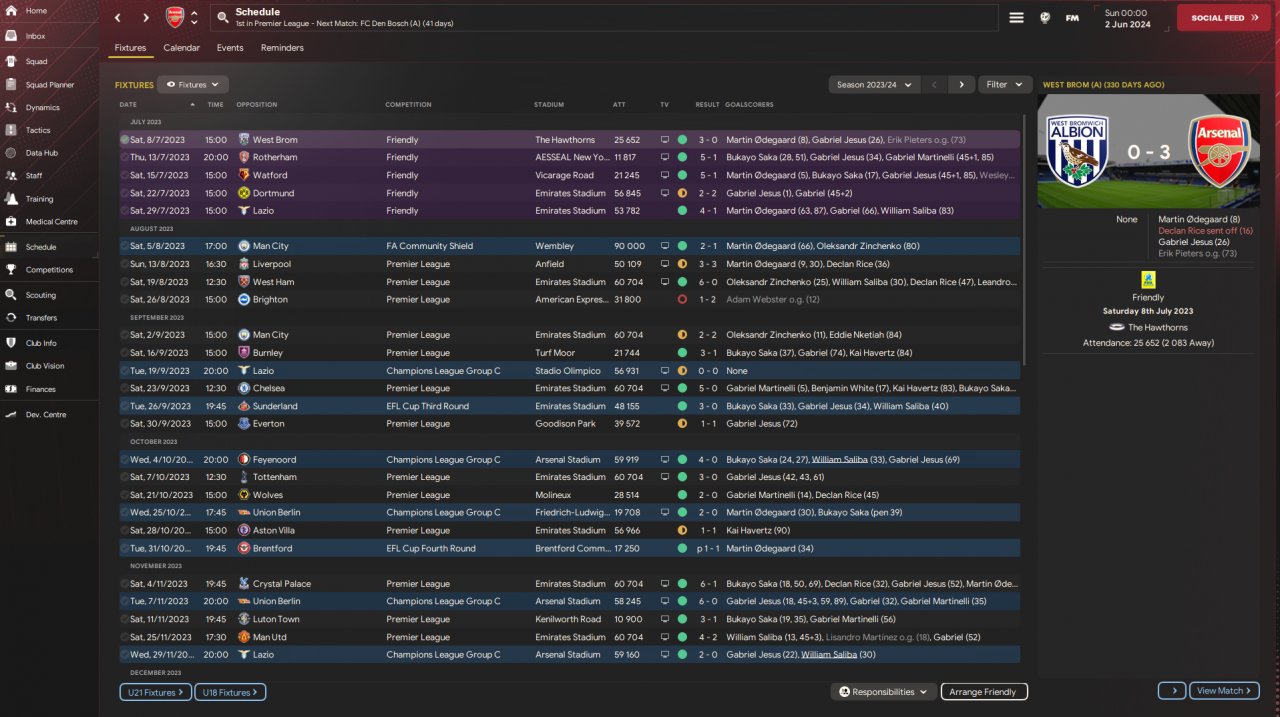Screen dimensions: 1280x717
Task: Open the Inbox from the sidebar
Action: [x=11, y=36]
